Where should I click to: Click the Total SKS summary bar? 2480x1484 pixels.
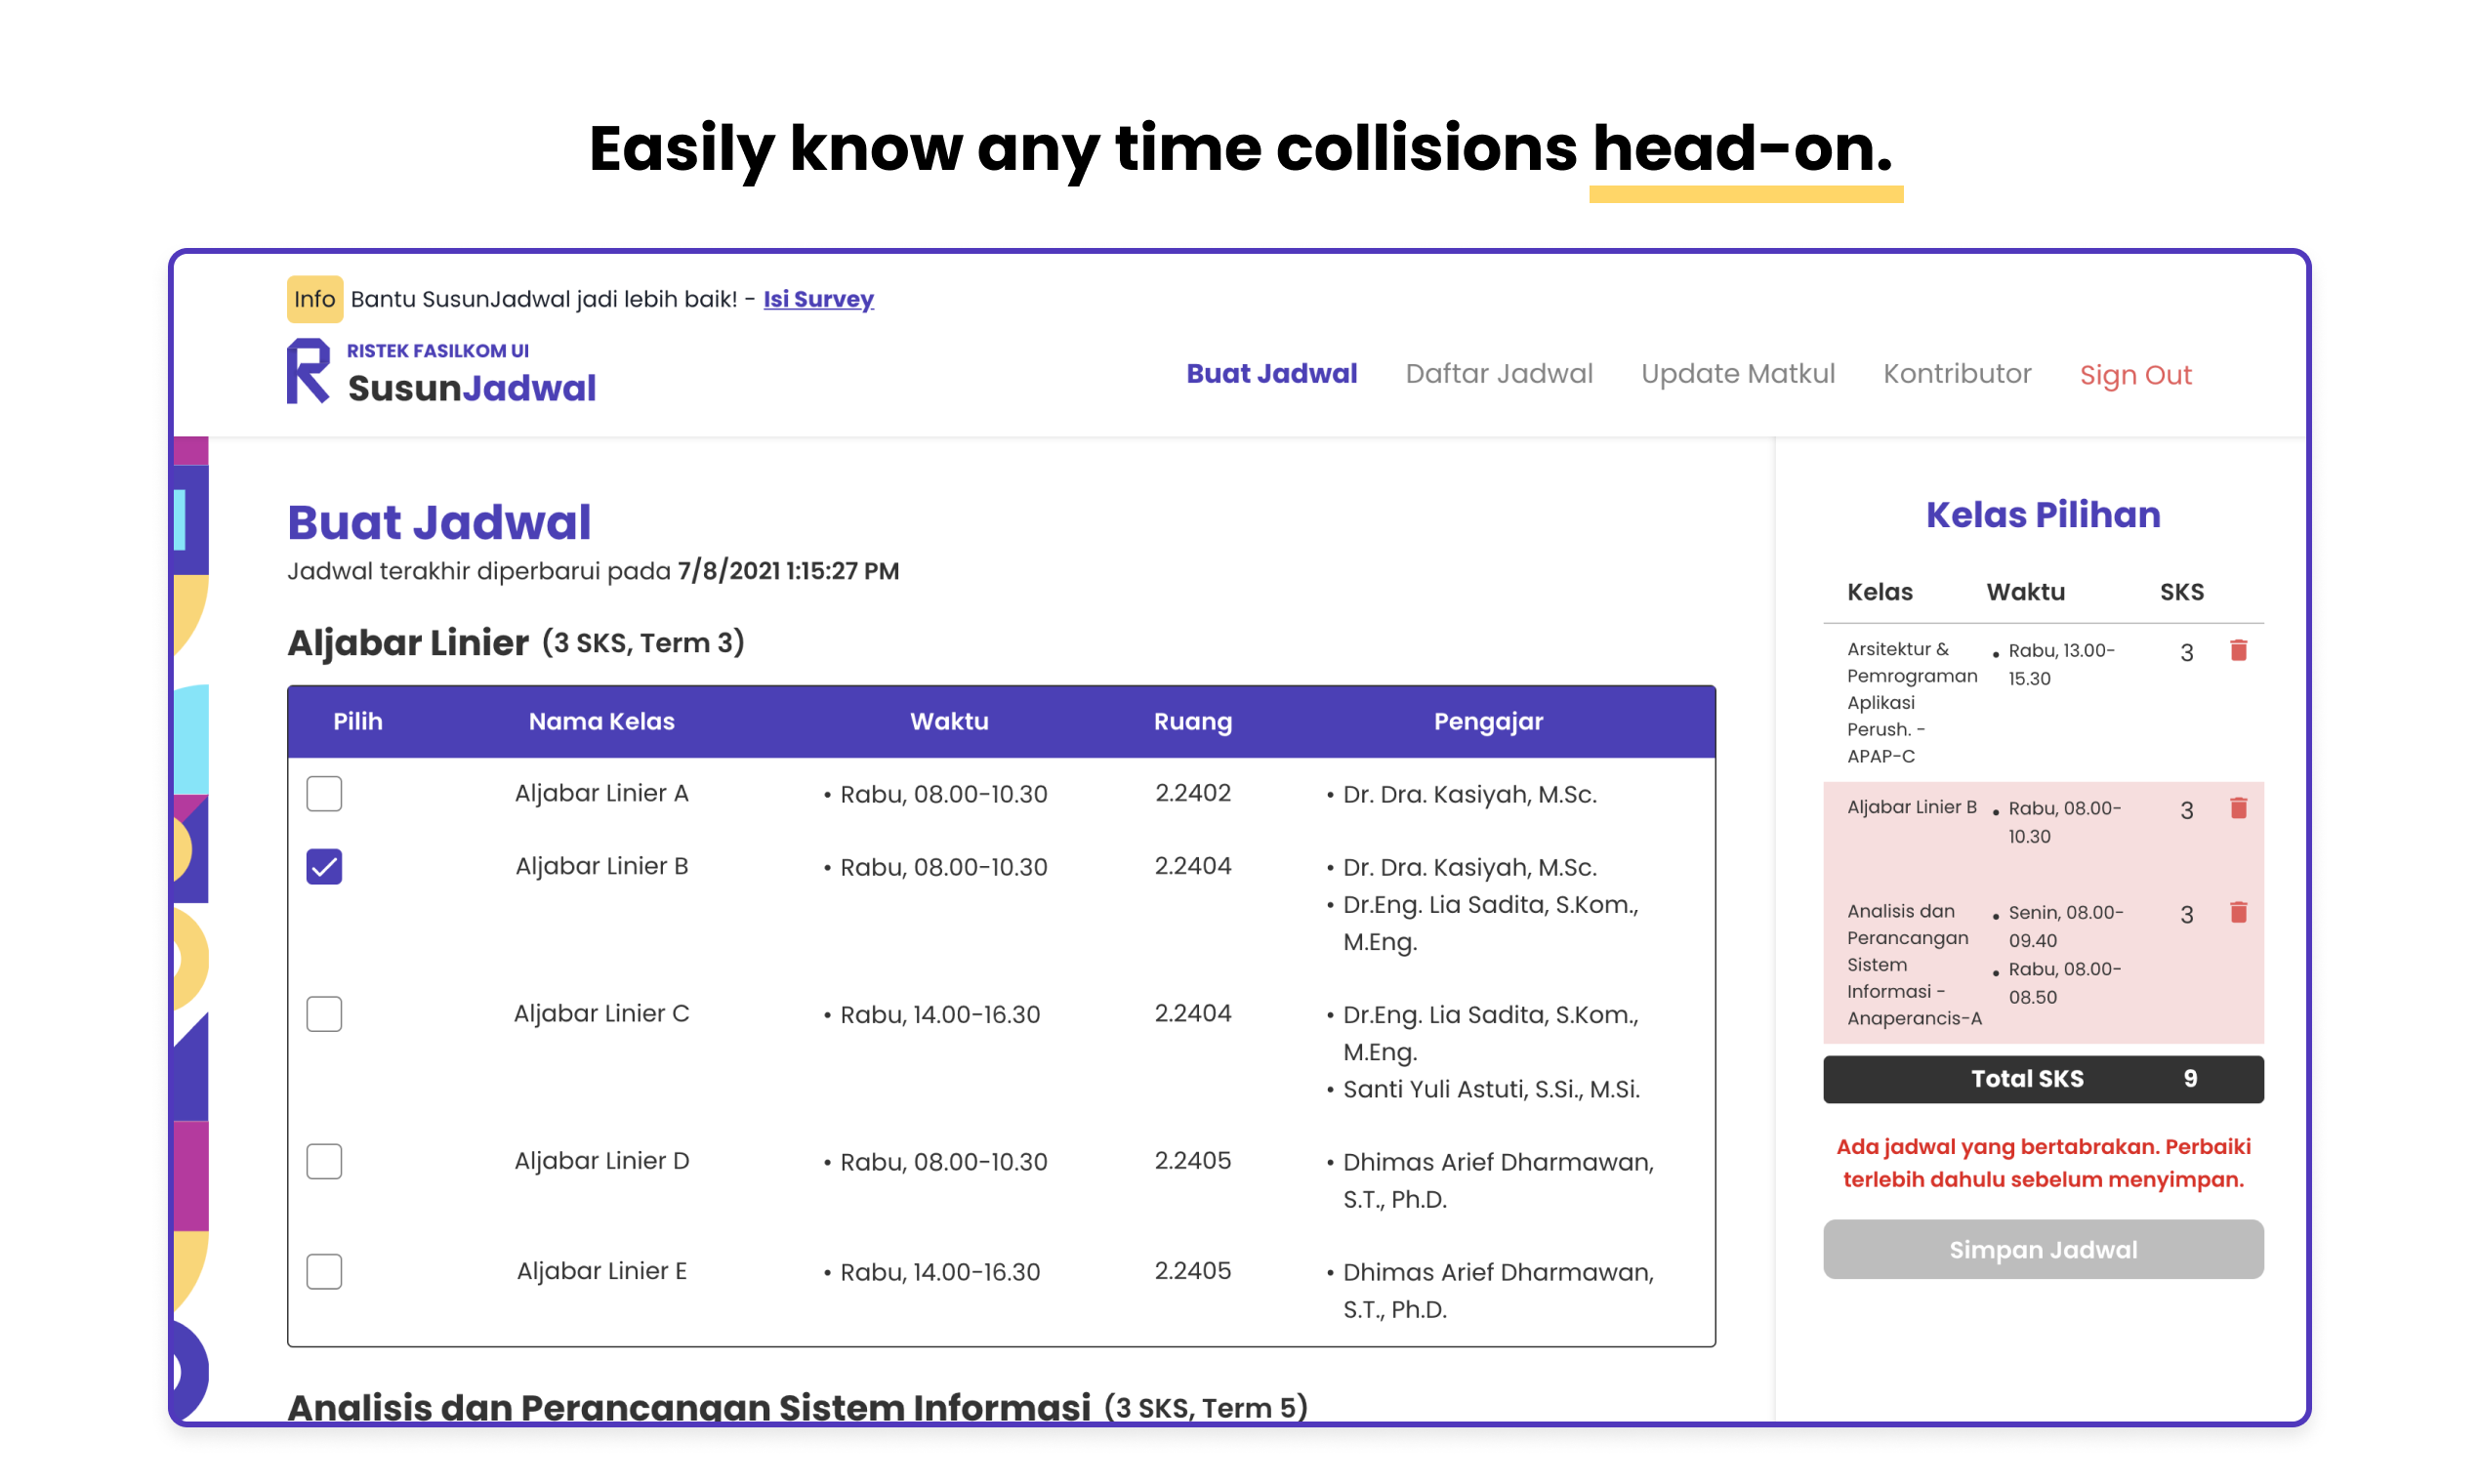pyautogui.click(x=2042, y=1079)
